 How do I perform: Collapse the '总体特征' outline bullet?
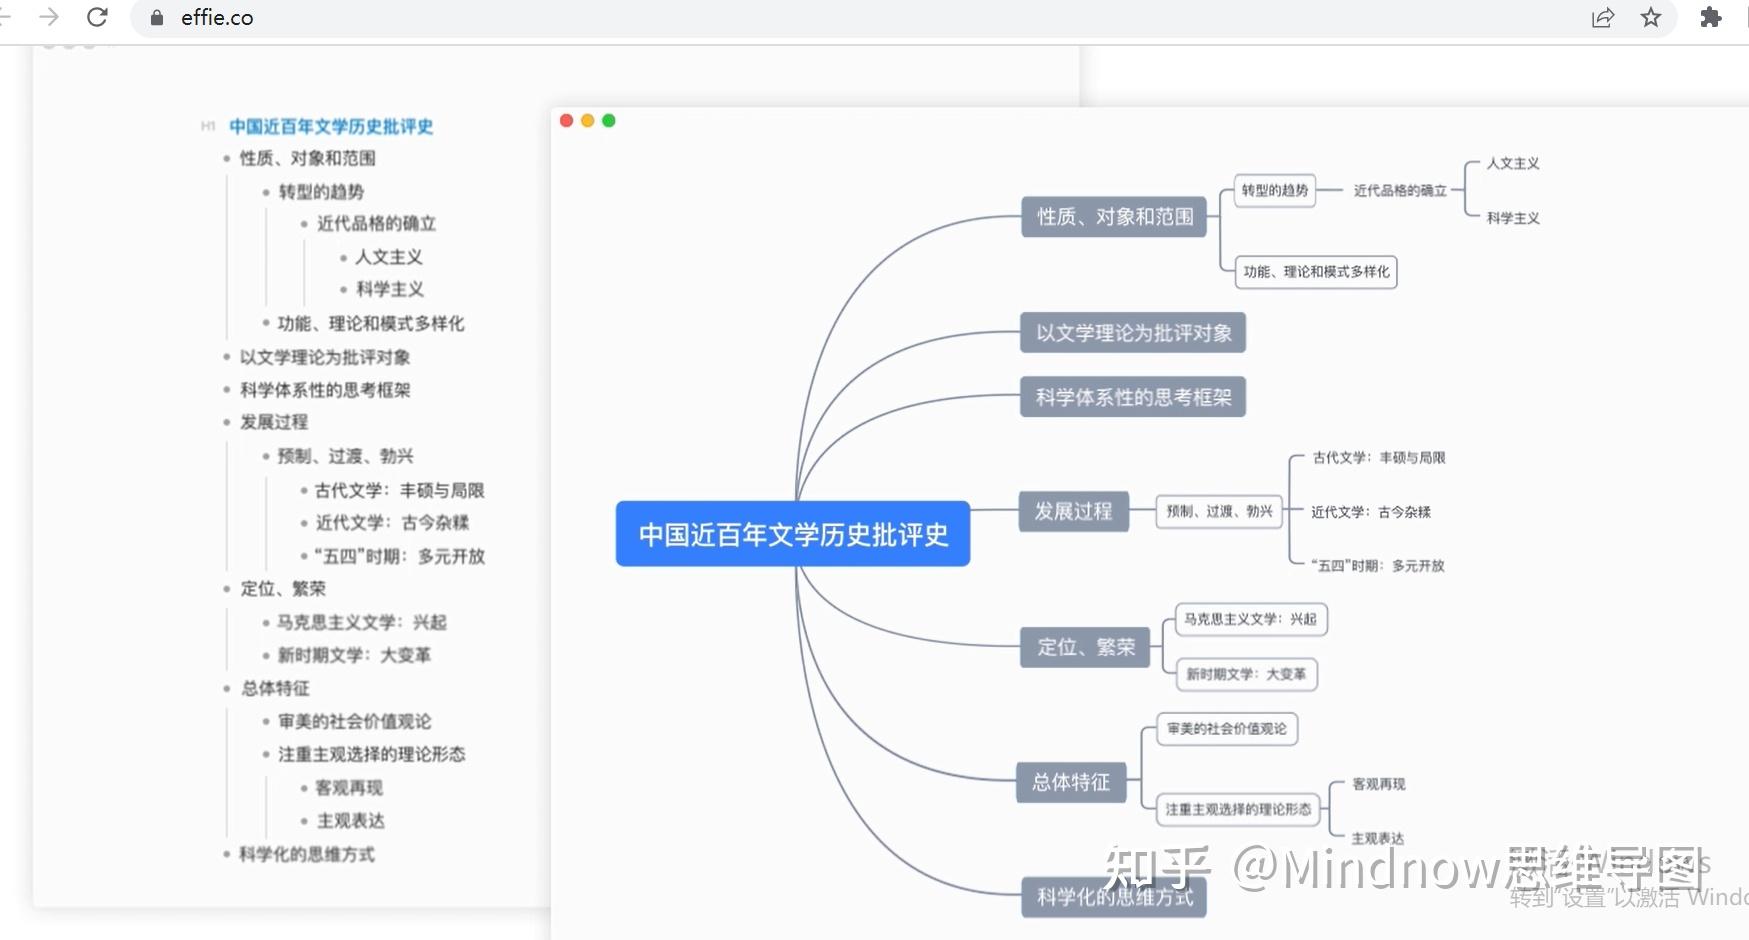tap(228, 688)
